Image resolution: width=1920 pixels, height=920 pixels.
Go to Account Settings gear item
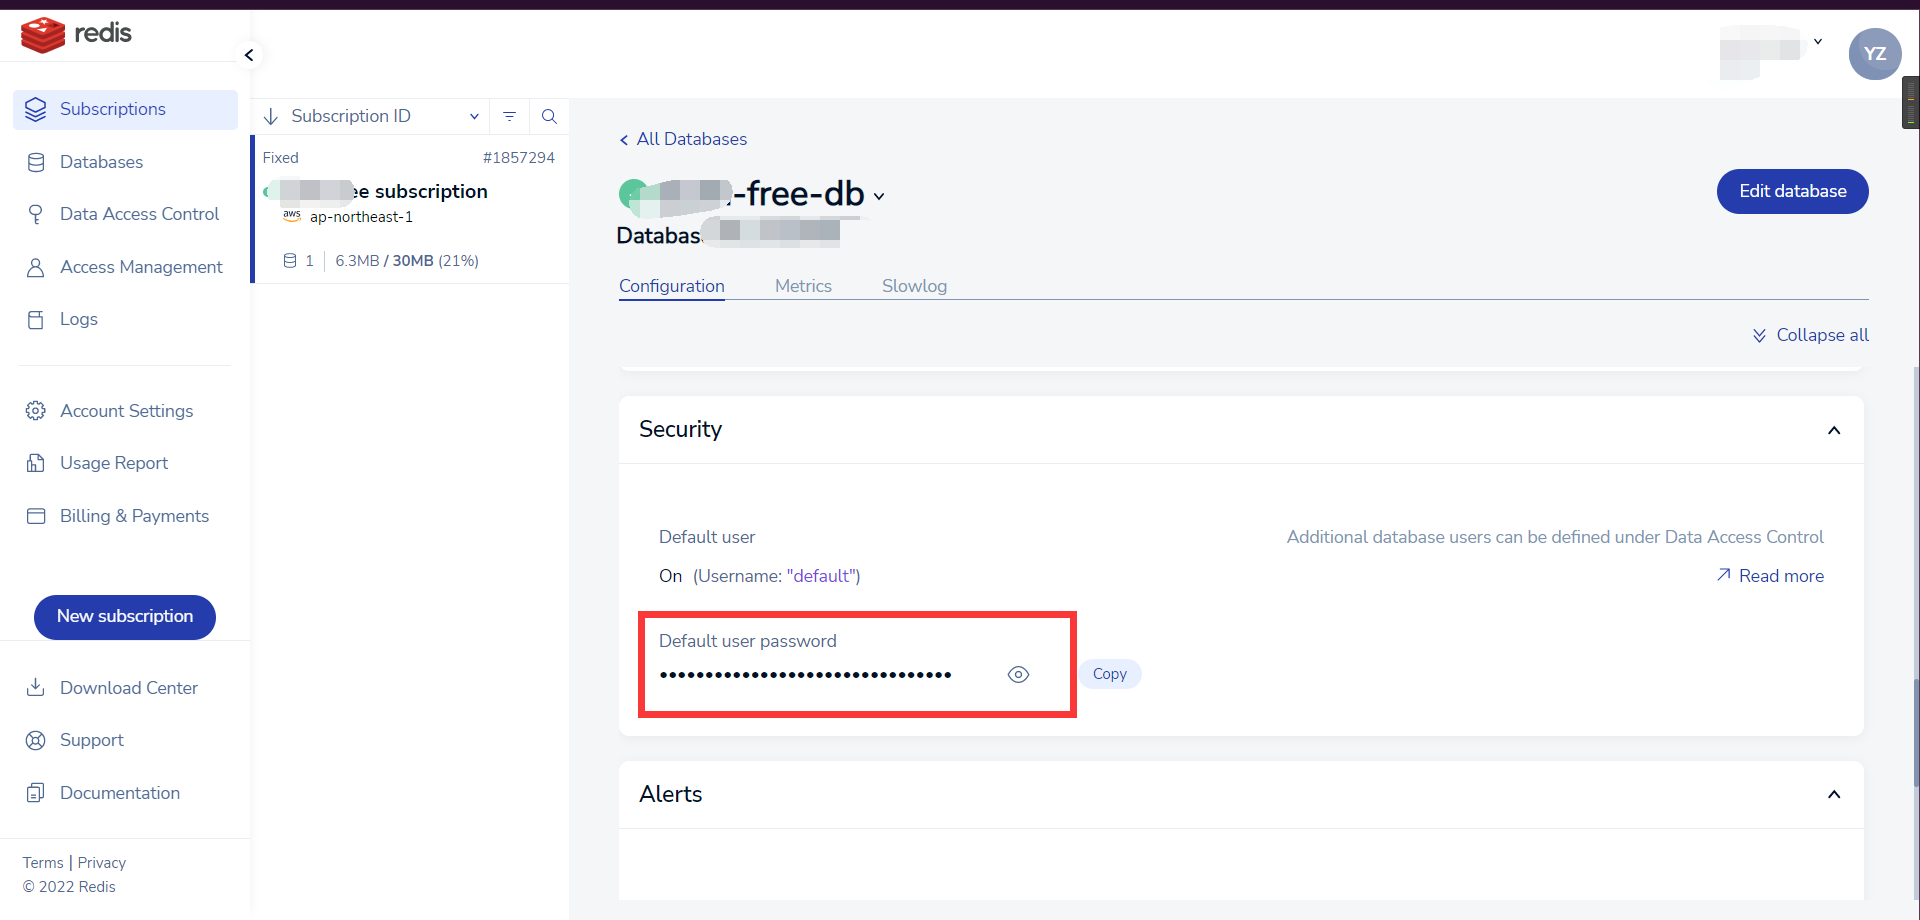tap(126, 411)
